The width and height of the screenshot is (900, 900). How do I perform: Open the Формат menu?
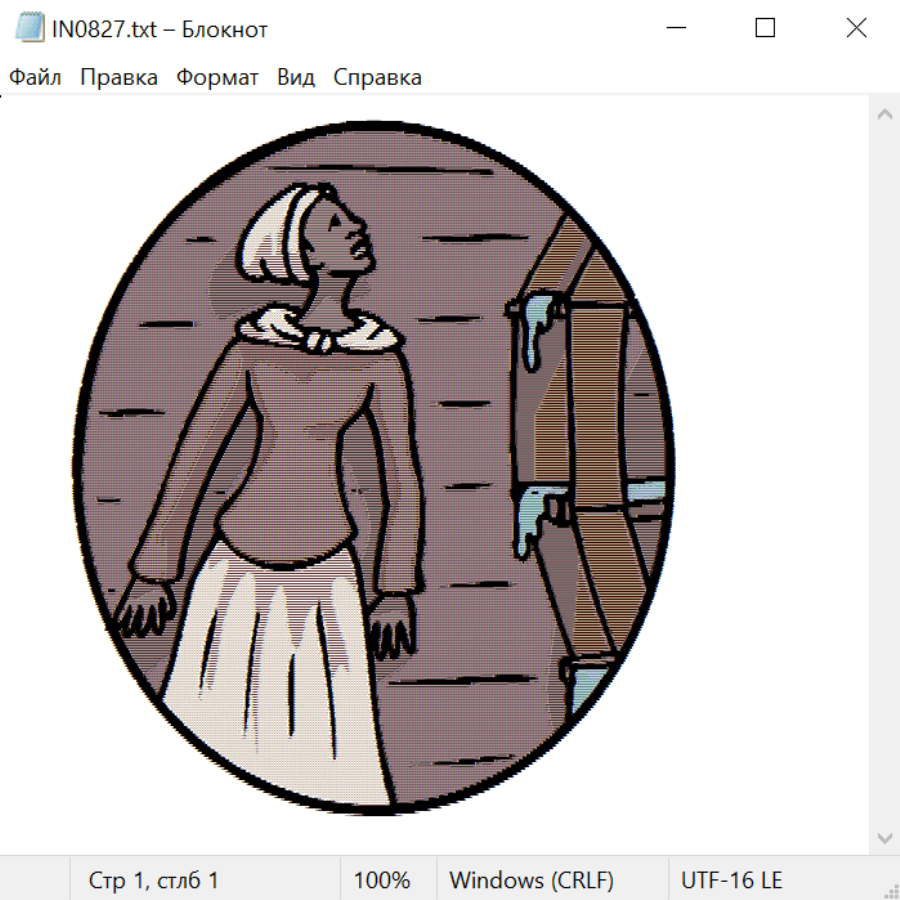[x=217, y=77]
